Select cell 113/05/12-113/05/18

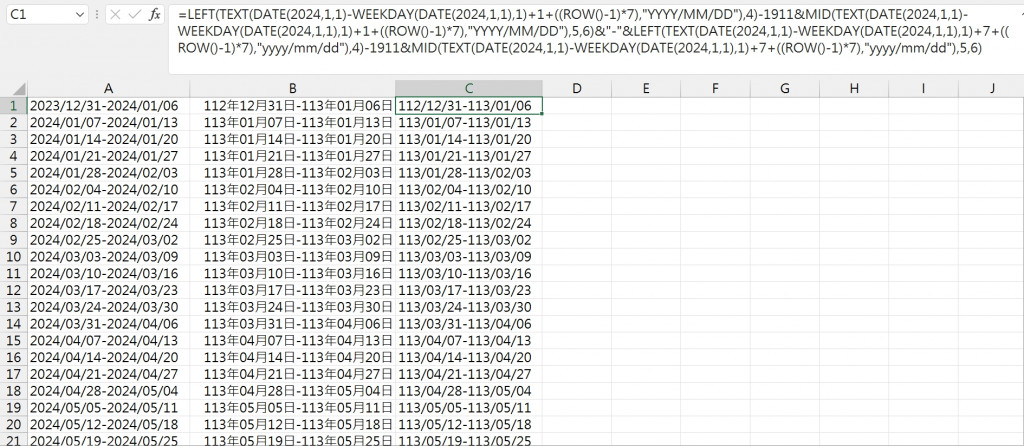point(469,424)
